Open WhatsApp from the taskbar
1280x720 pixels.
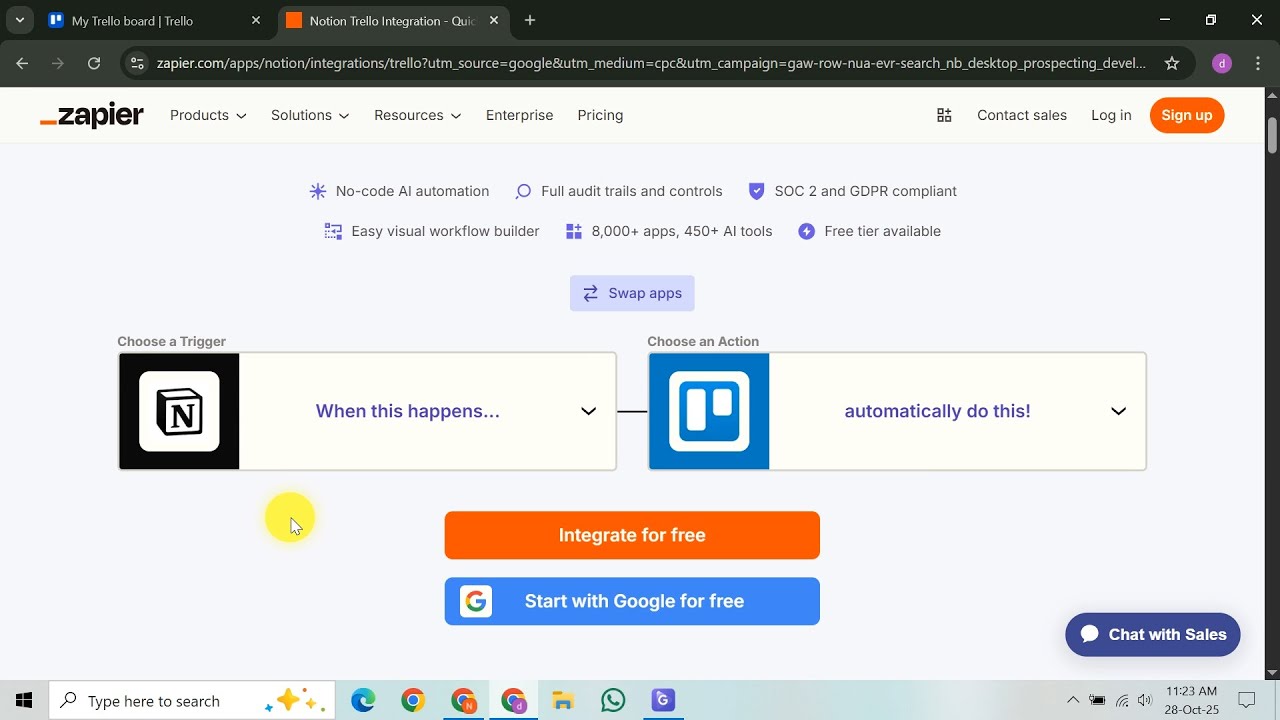613,701
